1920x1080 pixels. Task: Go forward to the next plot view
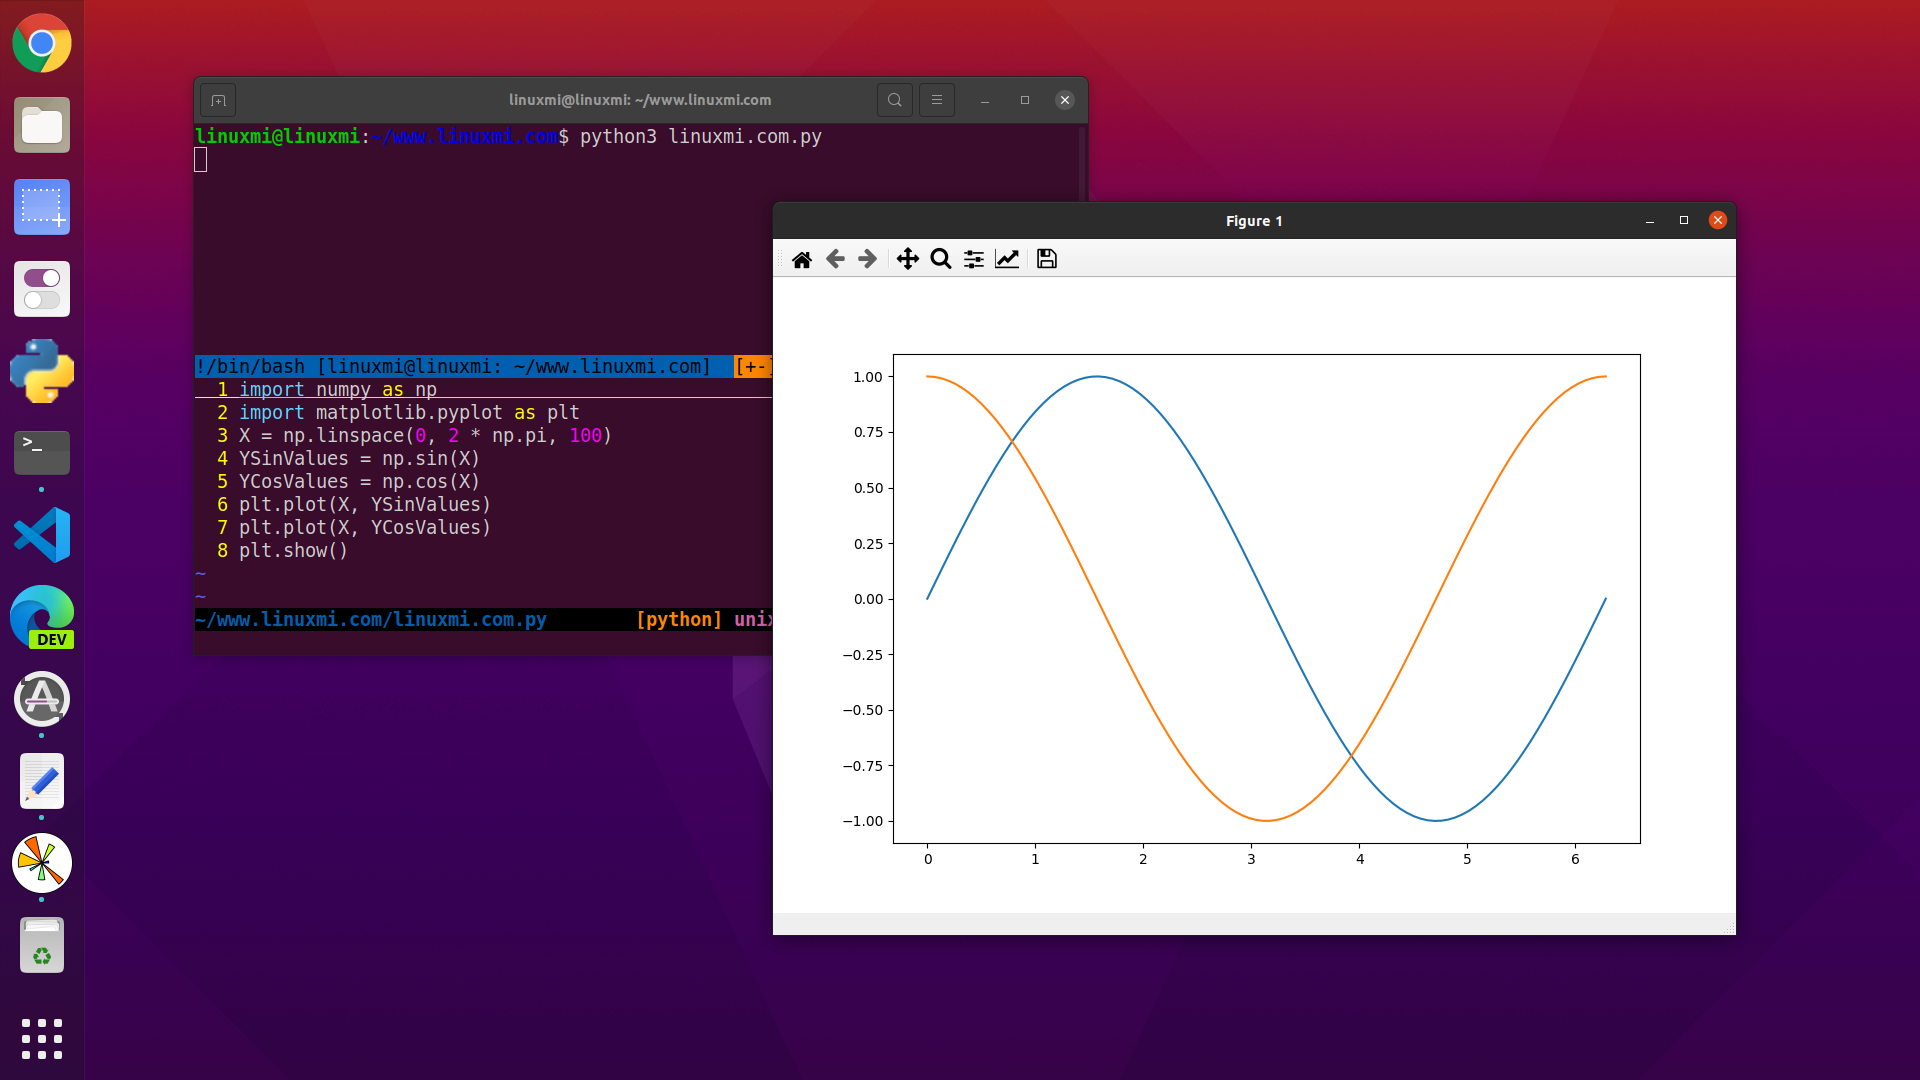[868, 260]
